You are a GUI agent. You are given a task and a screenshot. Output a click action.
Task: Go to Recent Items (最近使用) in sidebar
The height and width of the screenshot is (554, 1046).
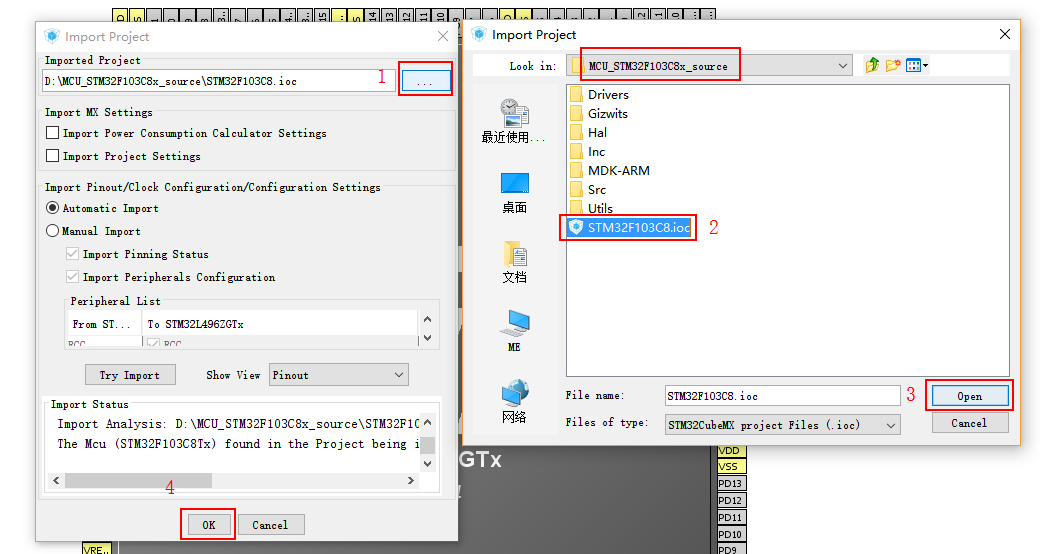pyautogui.click(x=514, y=120)
